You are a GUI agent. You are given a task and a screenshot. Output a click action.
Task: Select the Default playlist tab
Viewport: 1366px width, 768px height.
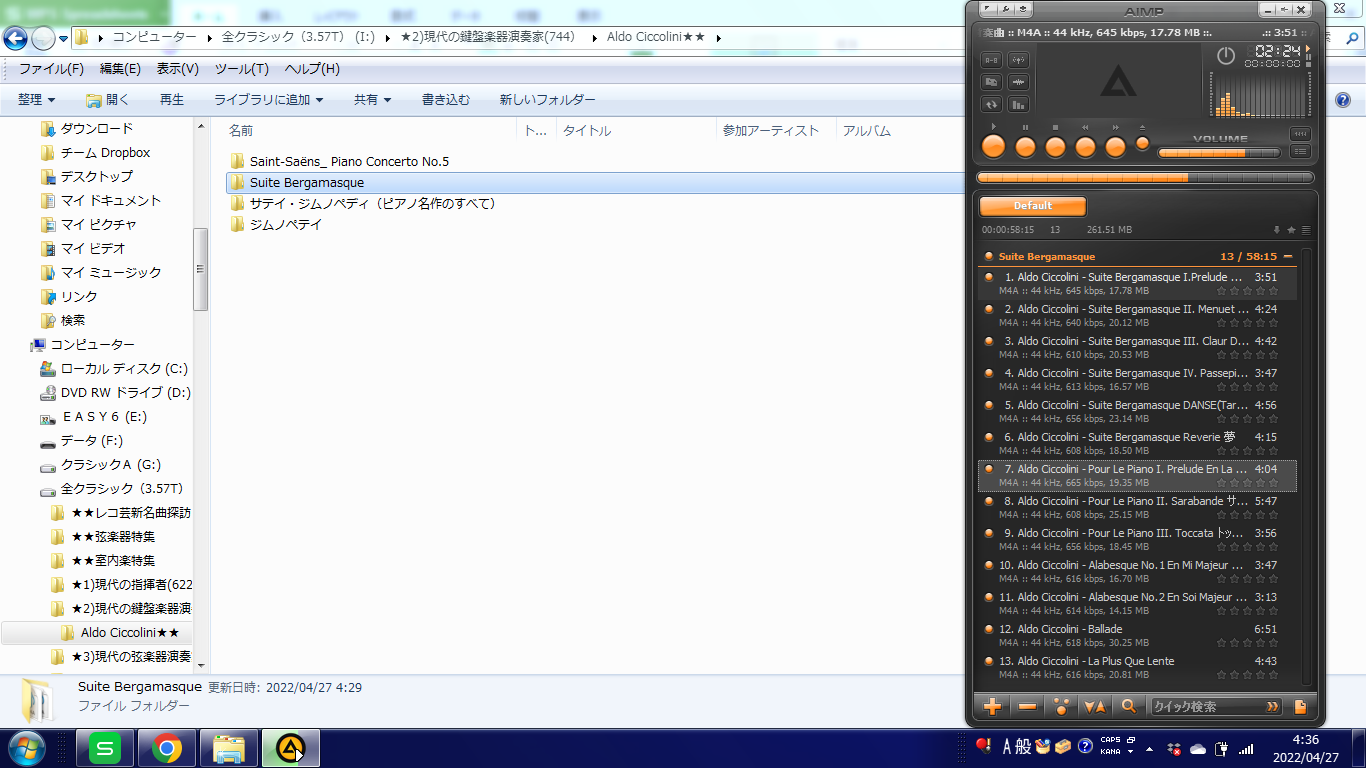[x=1033, y=206]
